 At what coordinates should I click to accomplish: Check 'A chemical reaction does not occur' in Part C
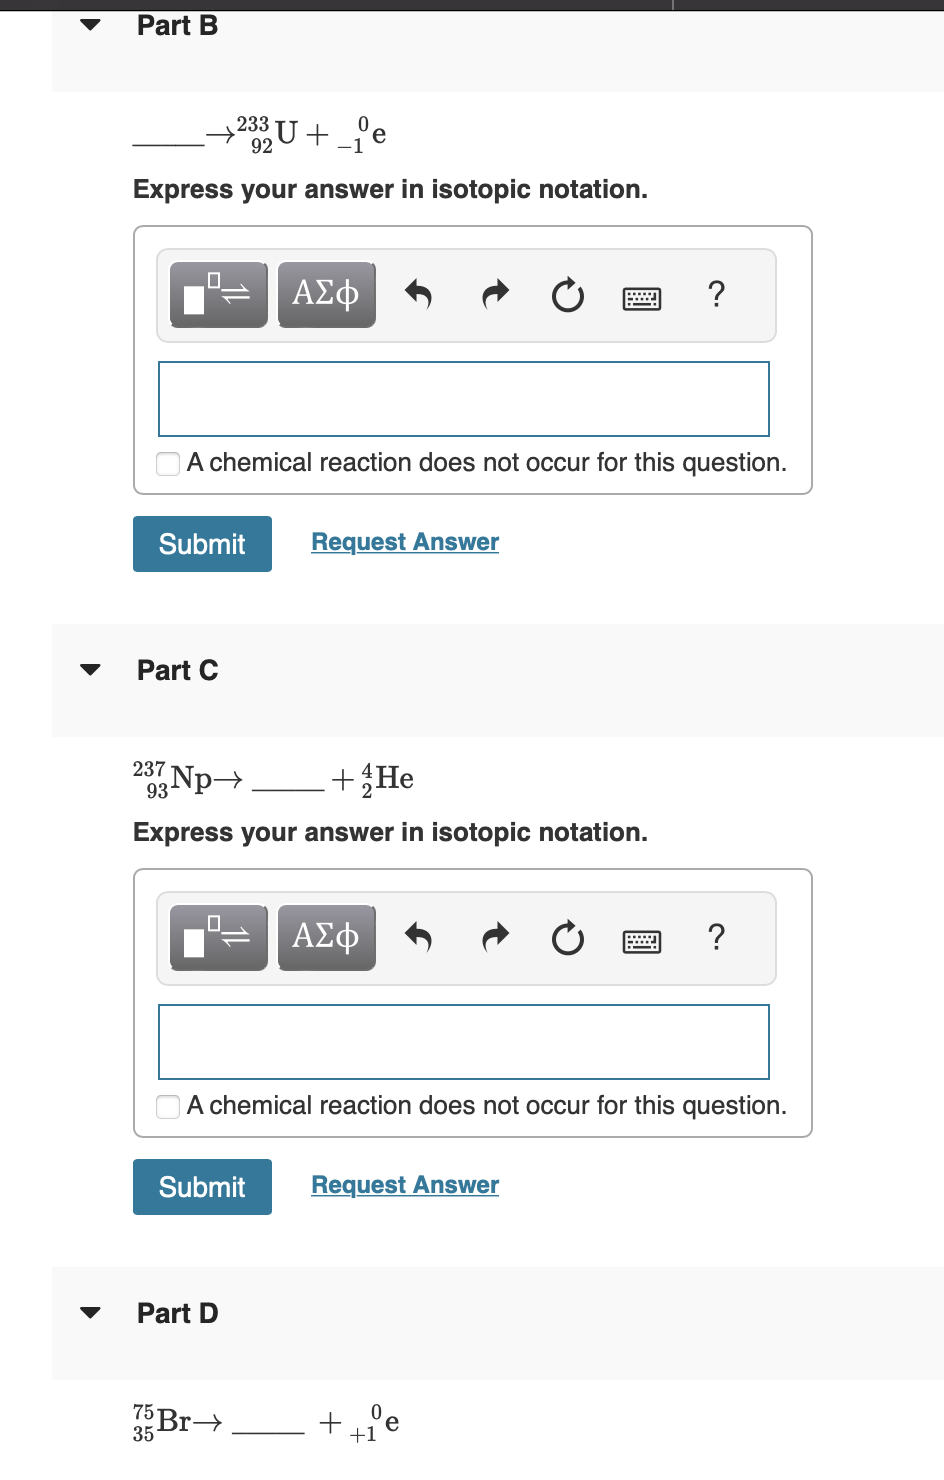167,1106
